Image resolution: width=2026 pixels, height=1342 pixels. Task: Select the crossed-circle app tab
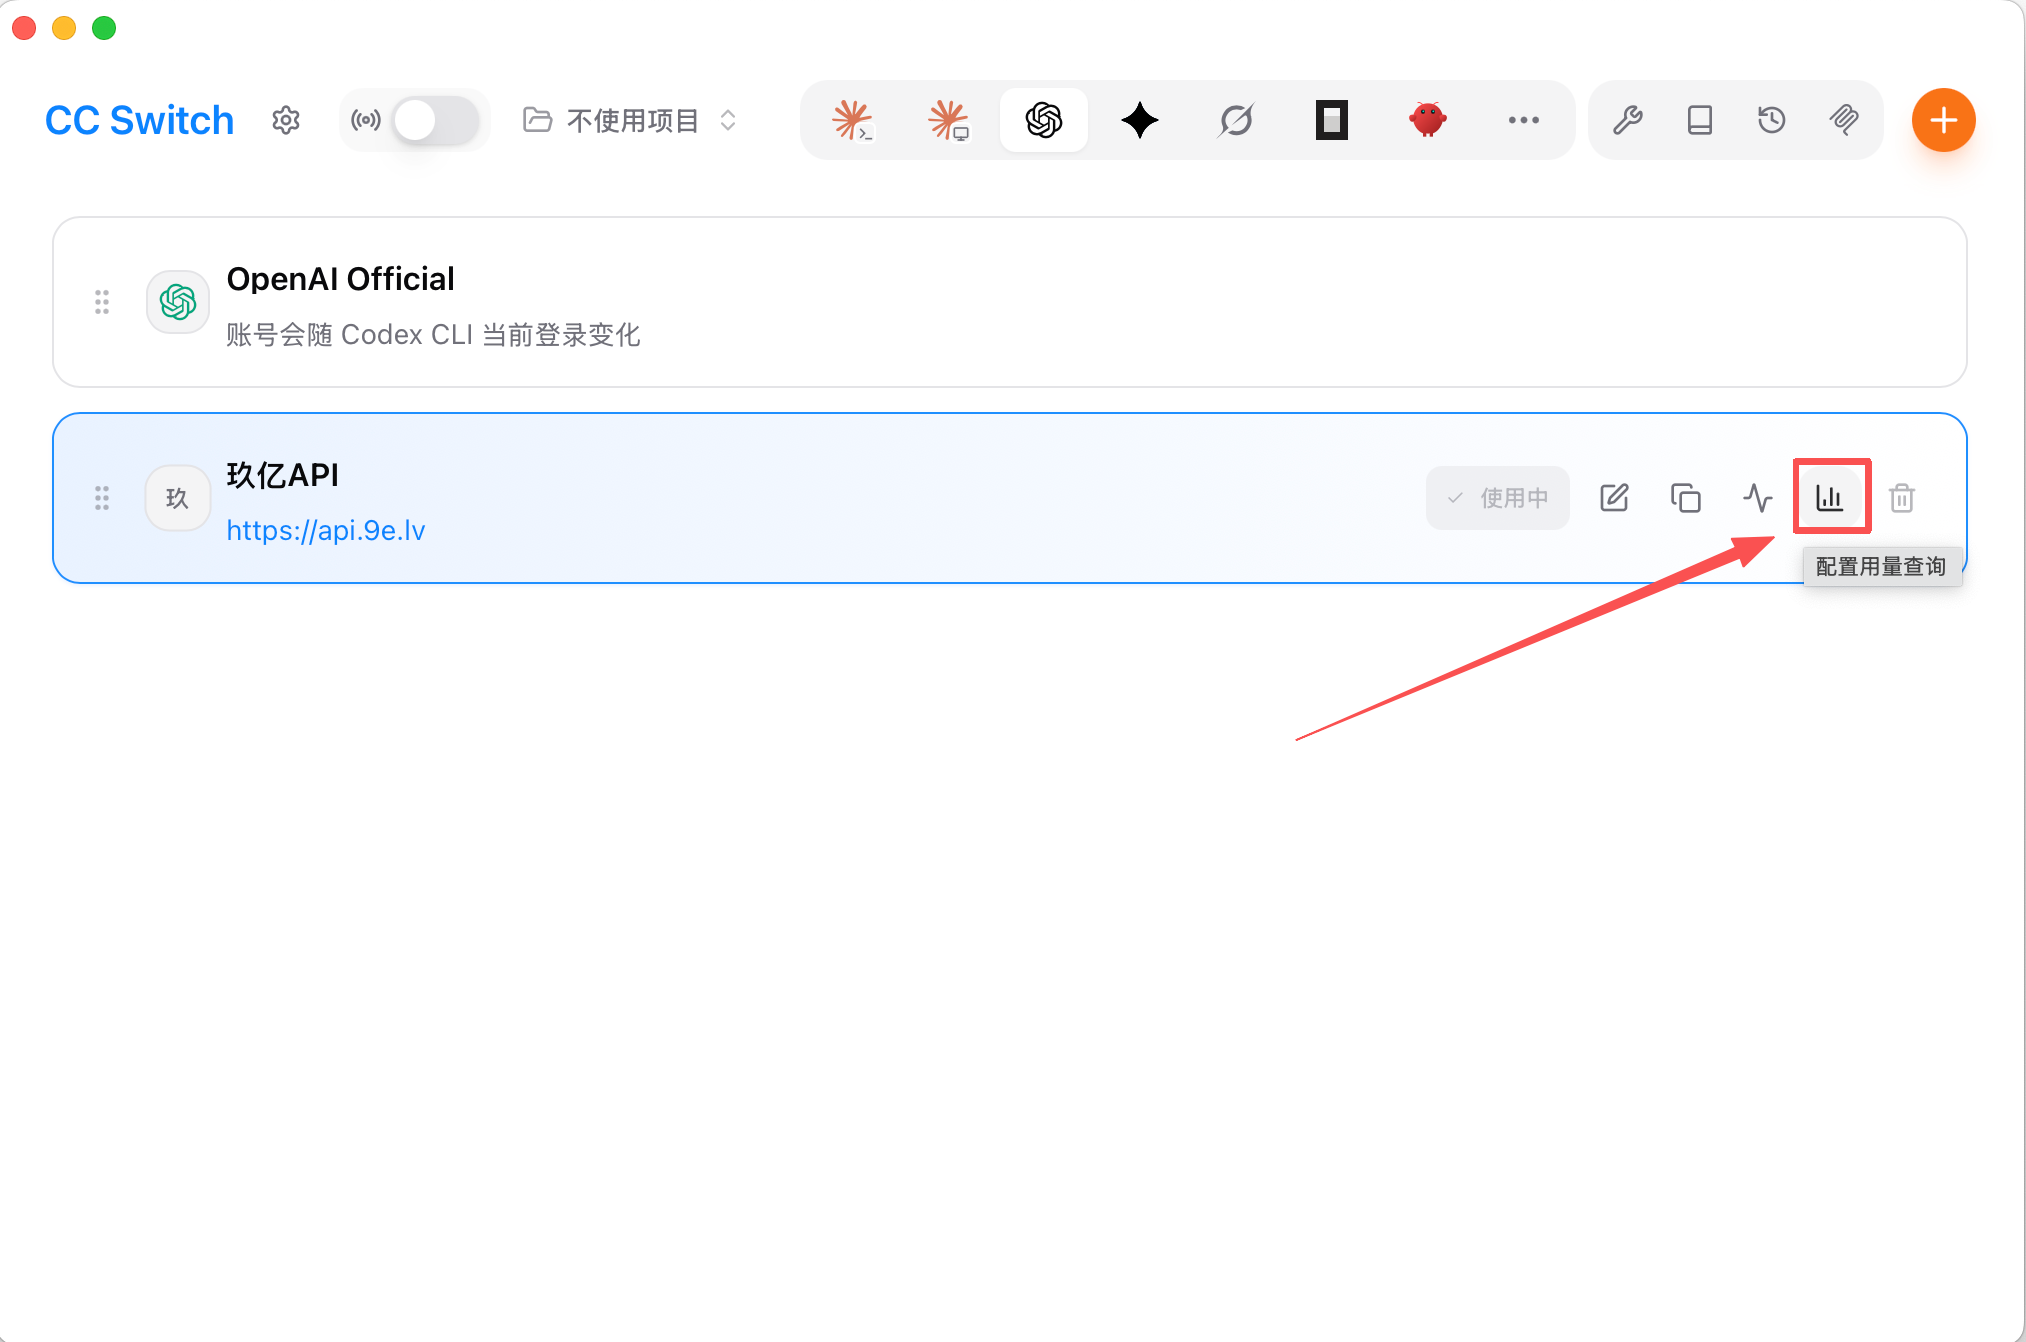(1236, 120)
